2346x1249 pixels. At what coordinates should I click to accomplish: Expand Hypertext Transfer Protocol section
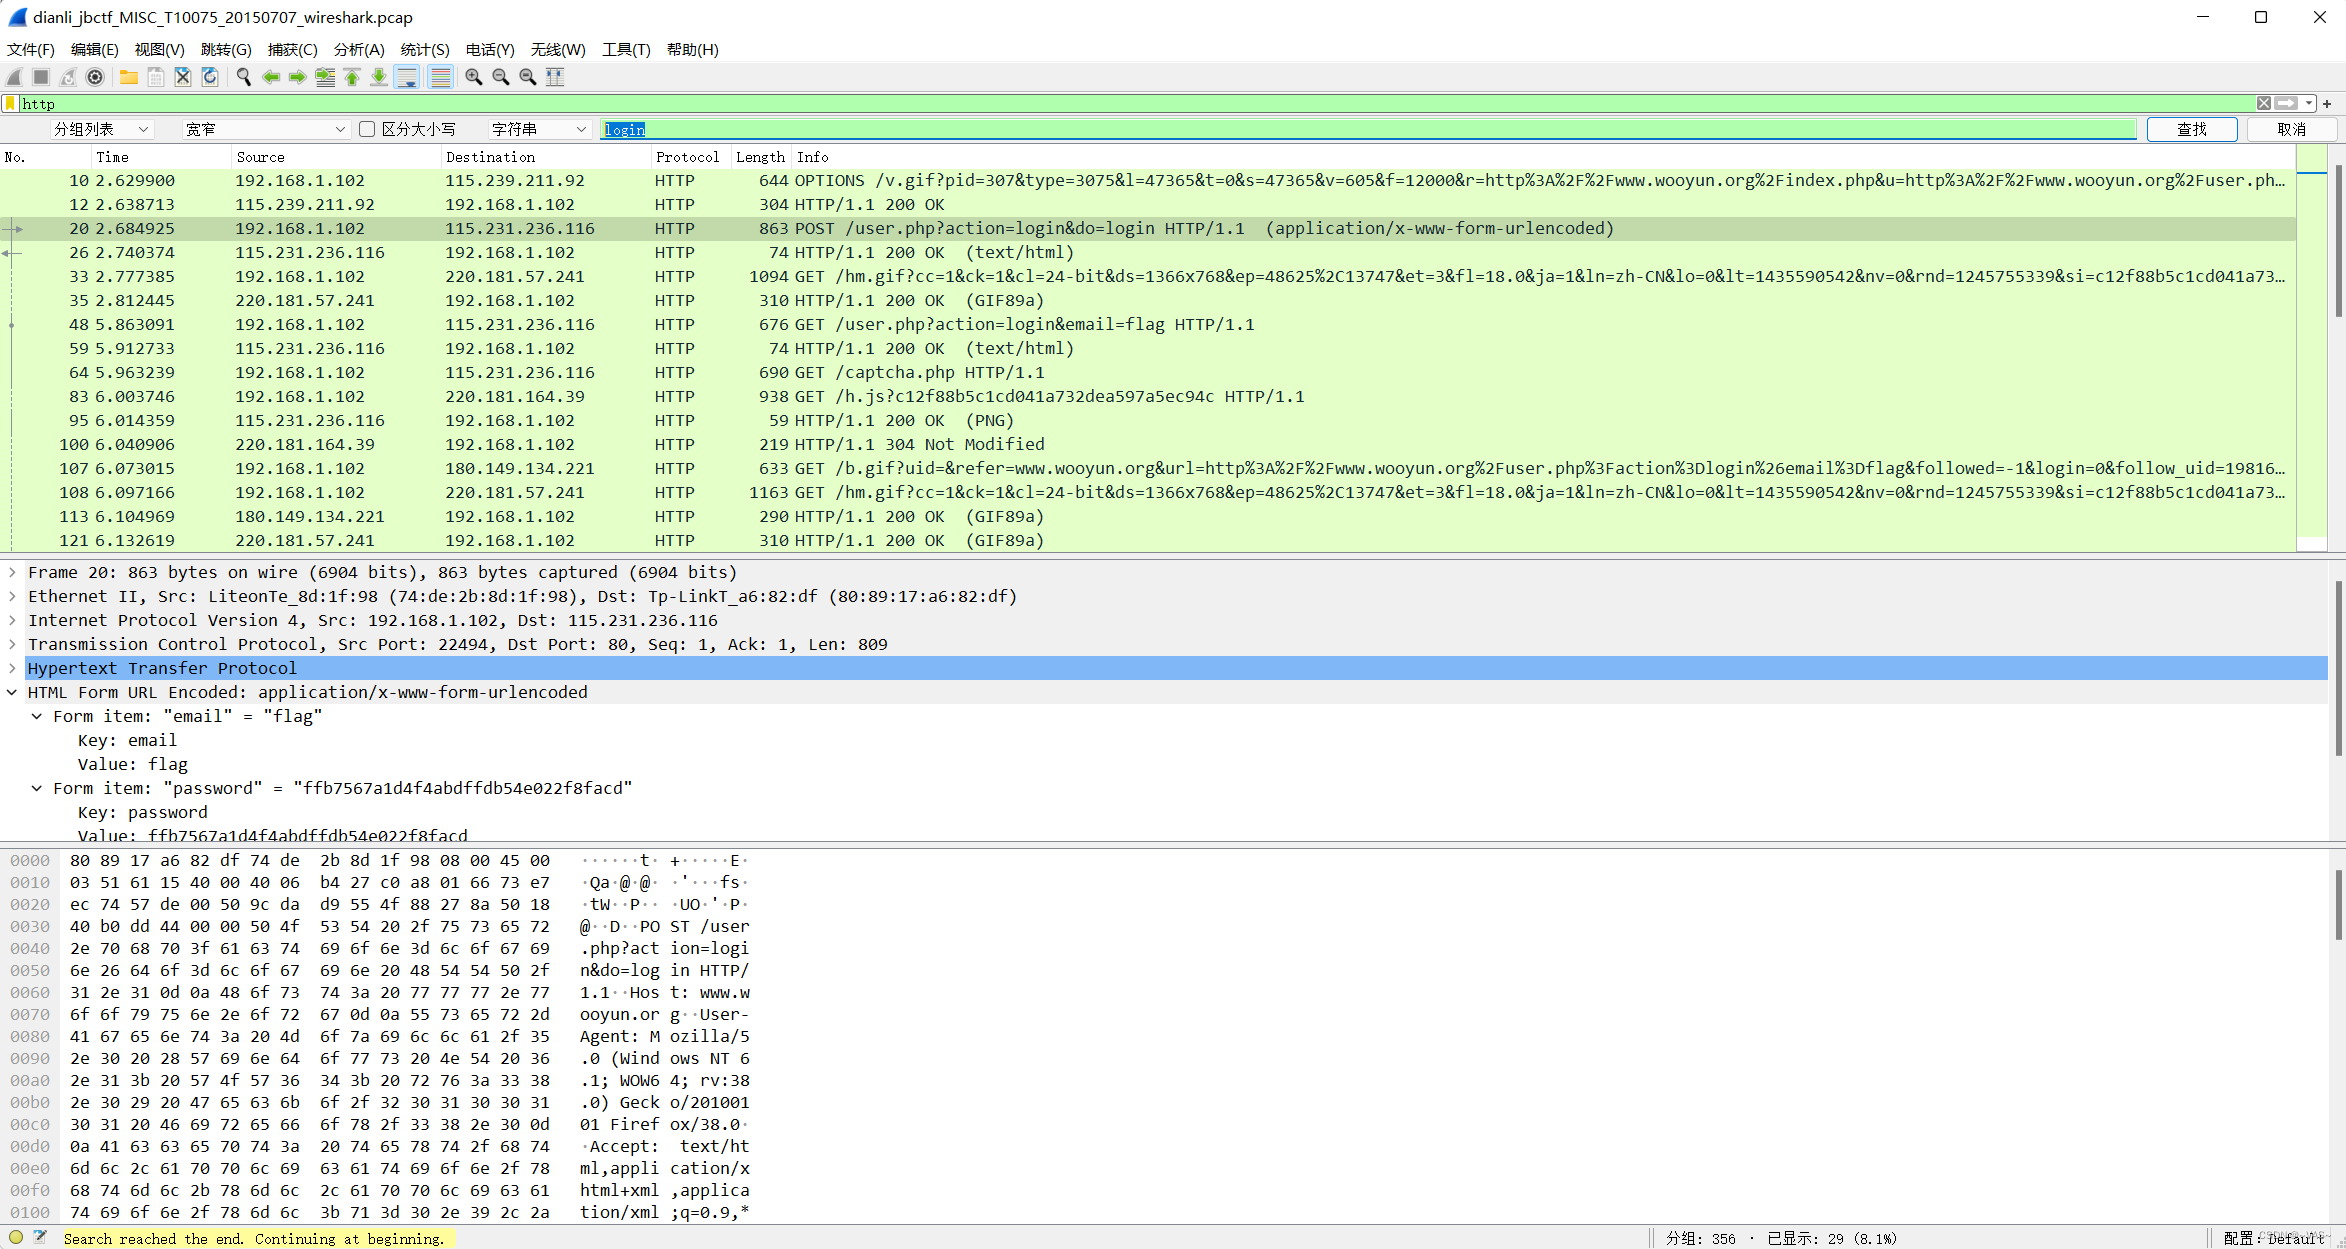click(12, 668)
